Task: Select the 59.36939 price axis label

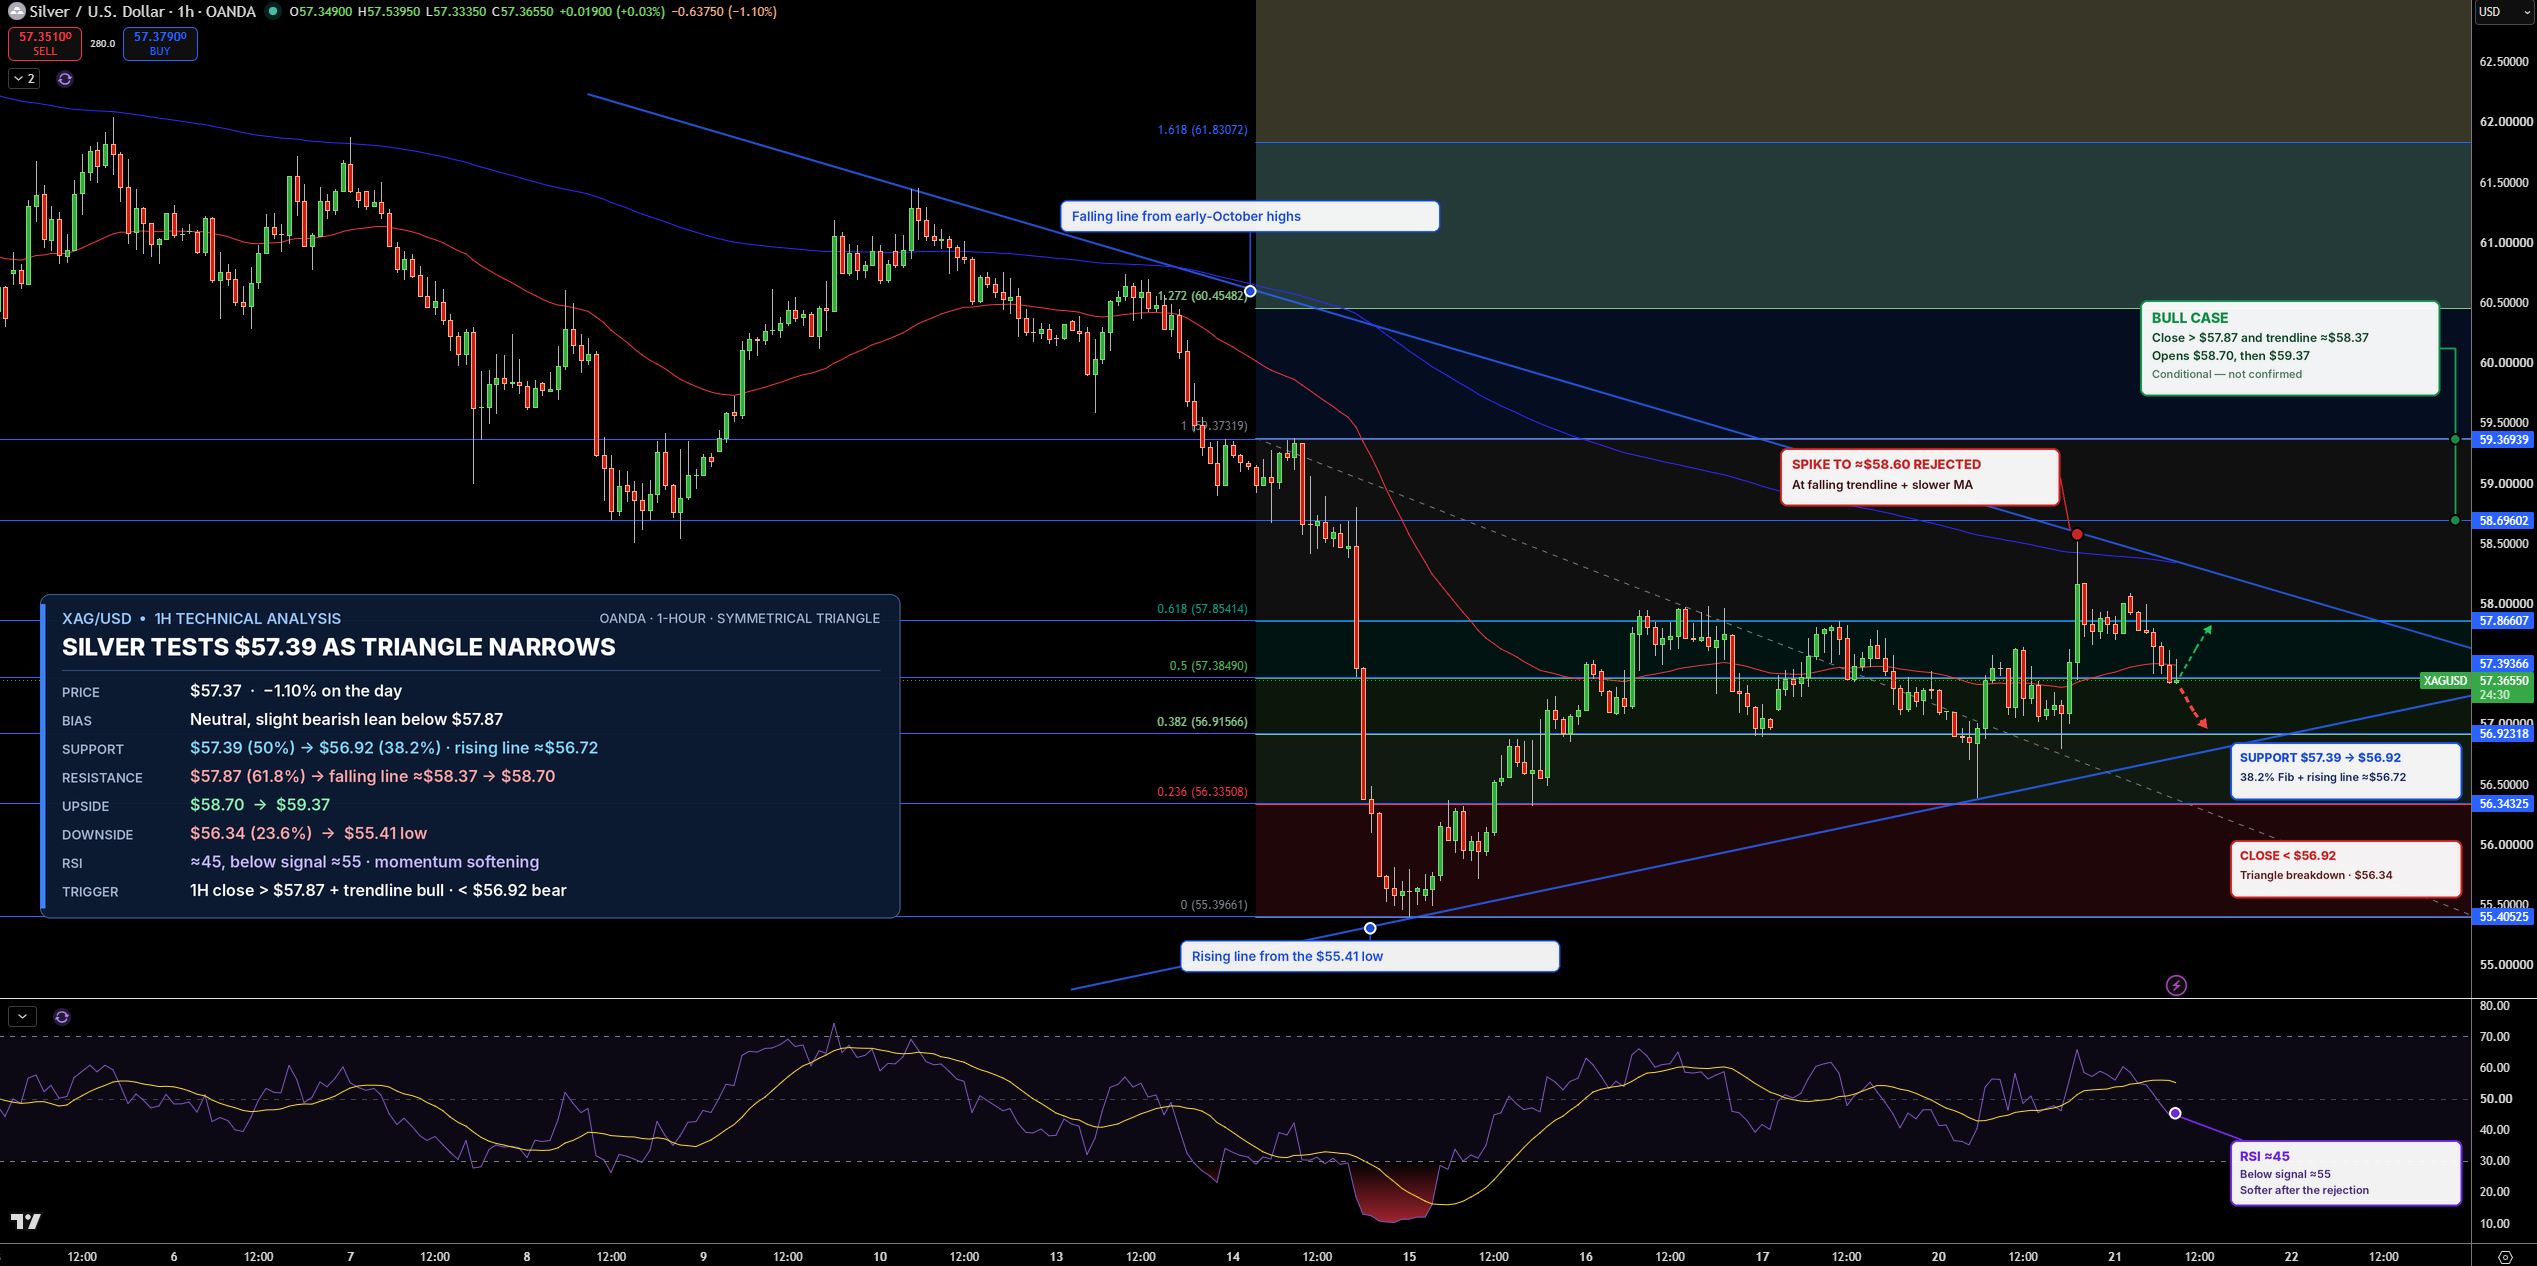Action: [2504, 440]
